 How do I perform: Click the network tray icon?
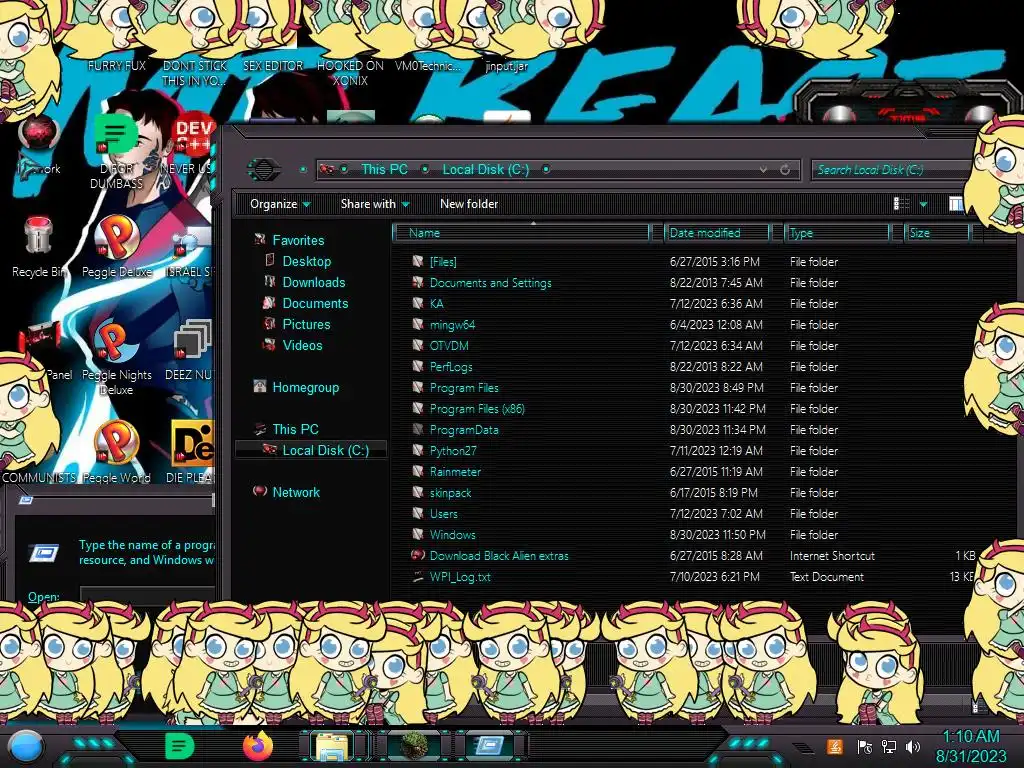(x=889, y=747)
